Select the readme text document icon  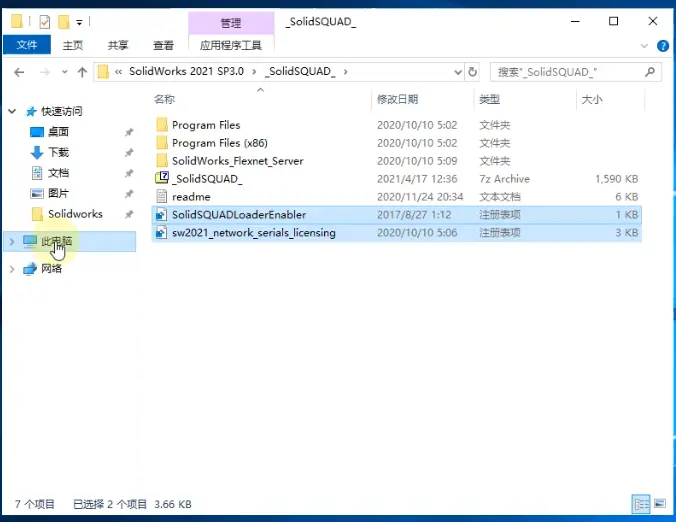tap(162, 197)
